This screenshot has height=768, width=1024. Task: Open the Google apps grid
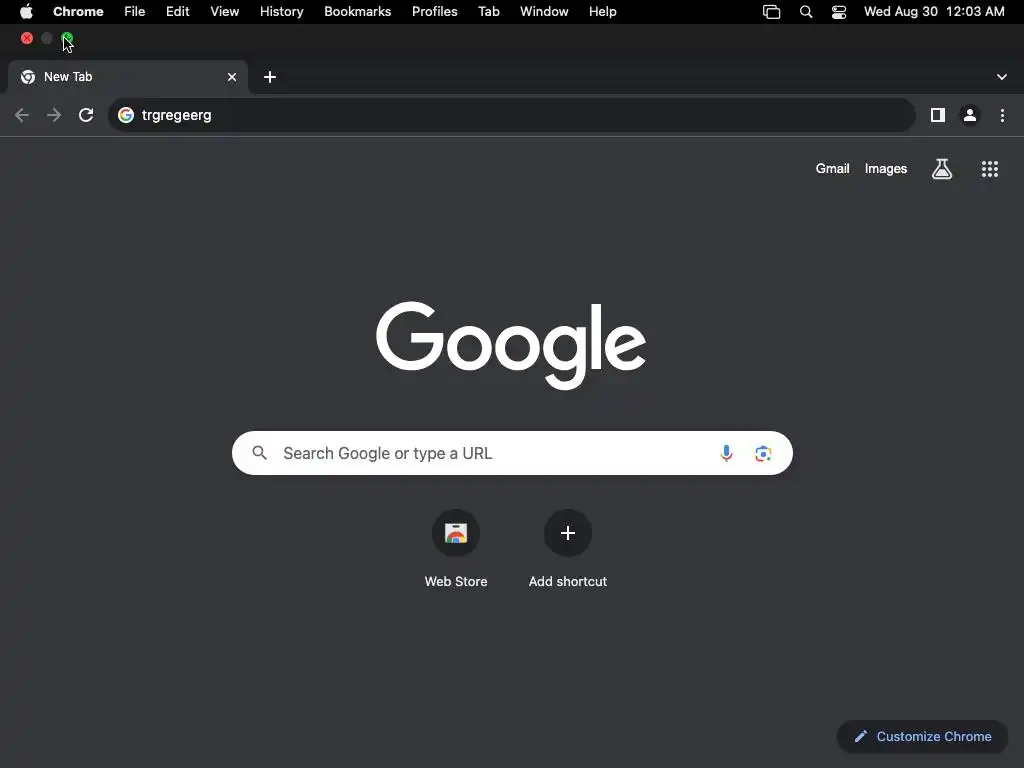pos(989,169)
